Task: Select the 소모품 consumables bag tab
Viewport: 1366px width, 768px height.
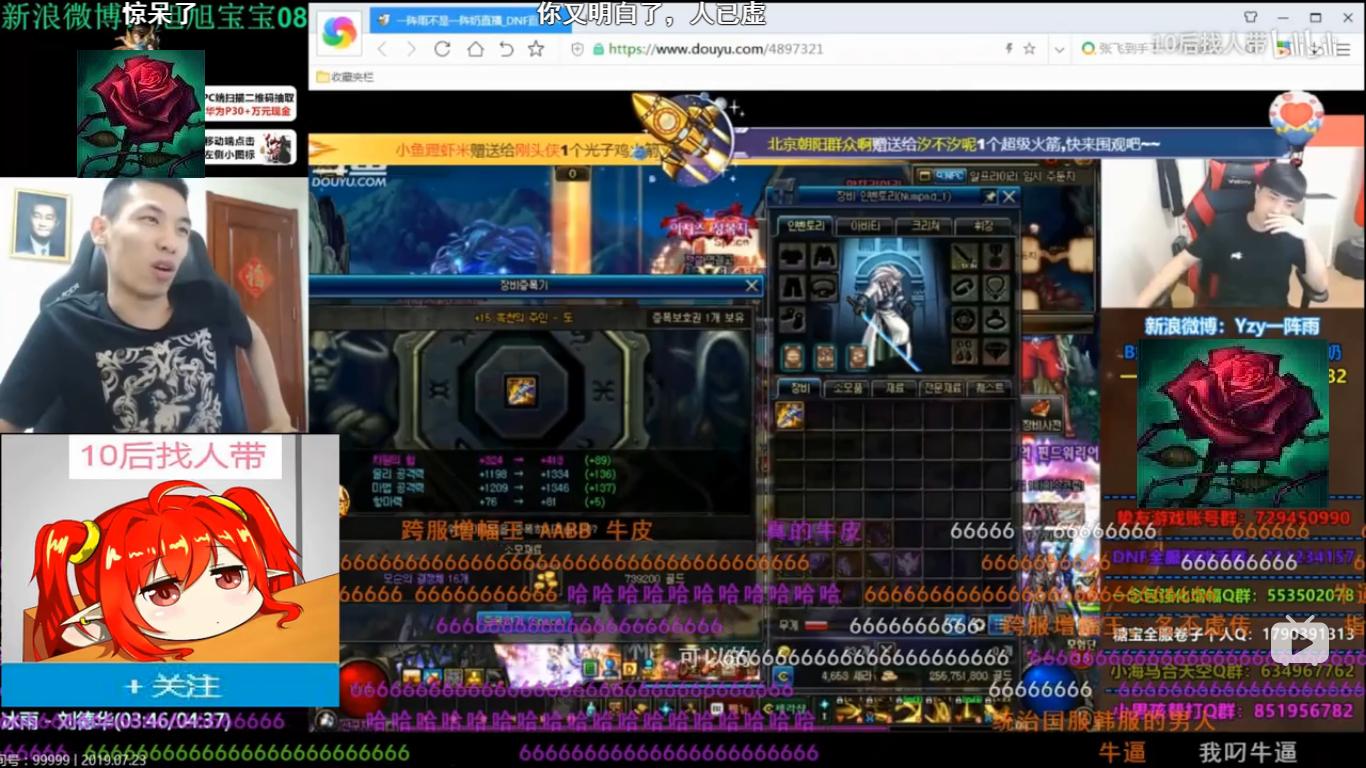Action: [x=846, y=388]
